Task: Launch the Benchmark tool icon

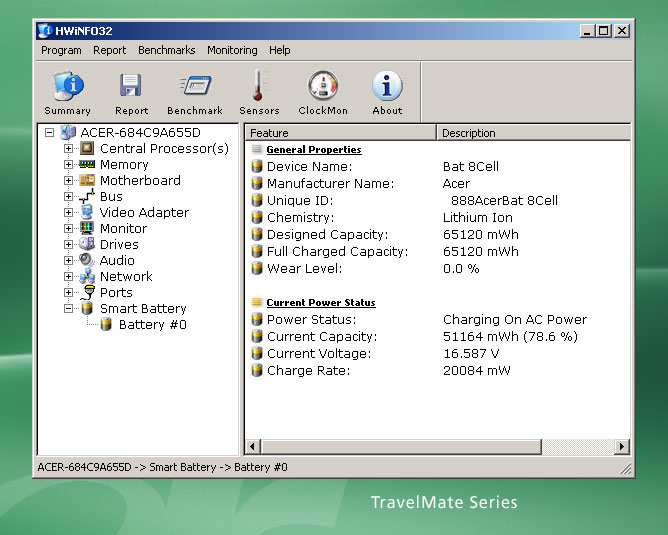Action: coord(195,85)
